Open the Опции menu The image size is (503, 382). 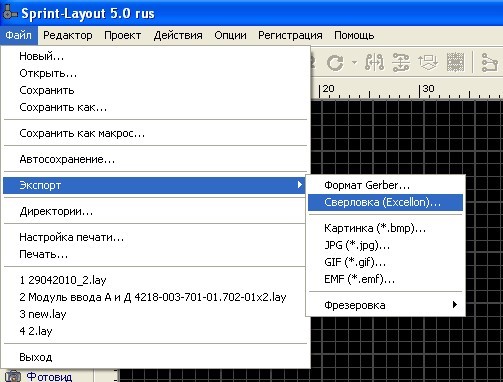click(230, 35)
